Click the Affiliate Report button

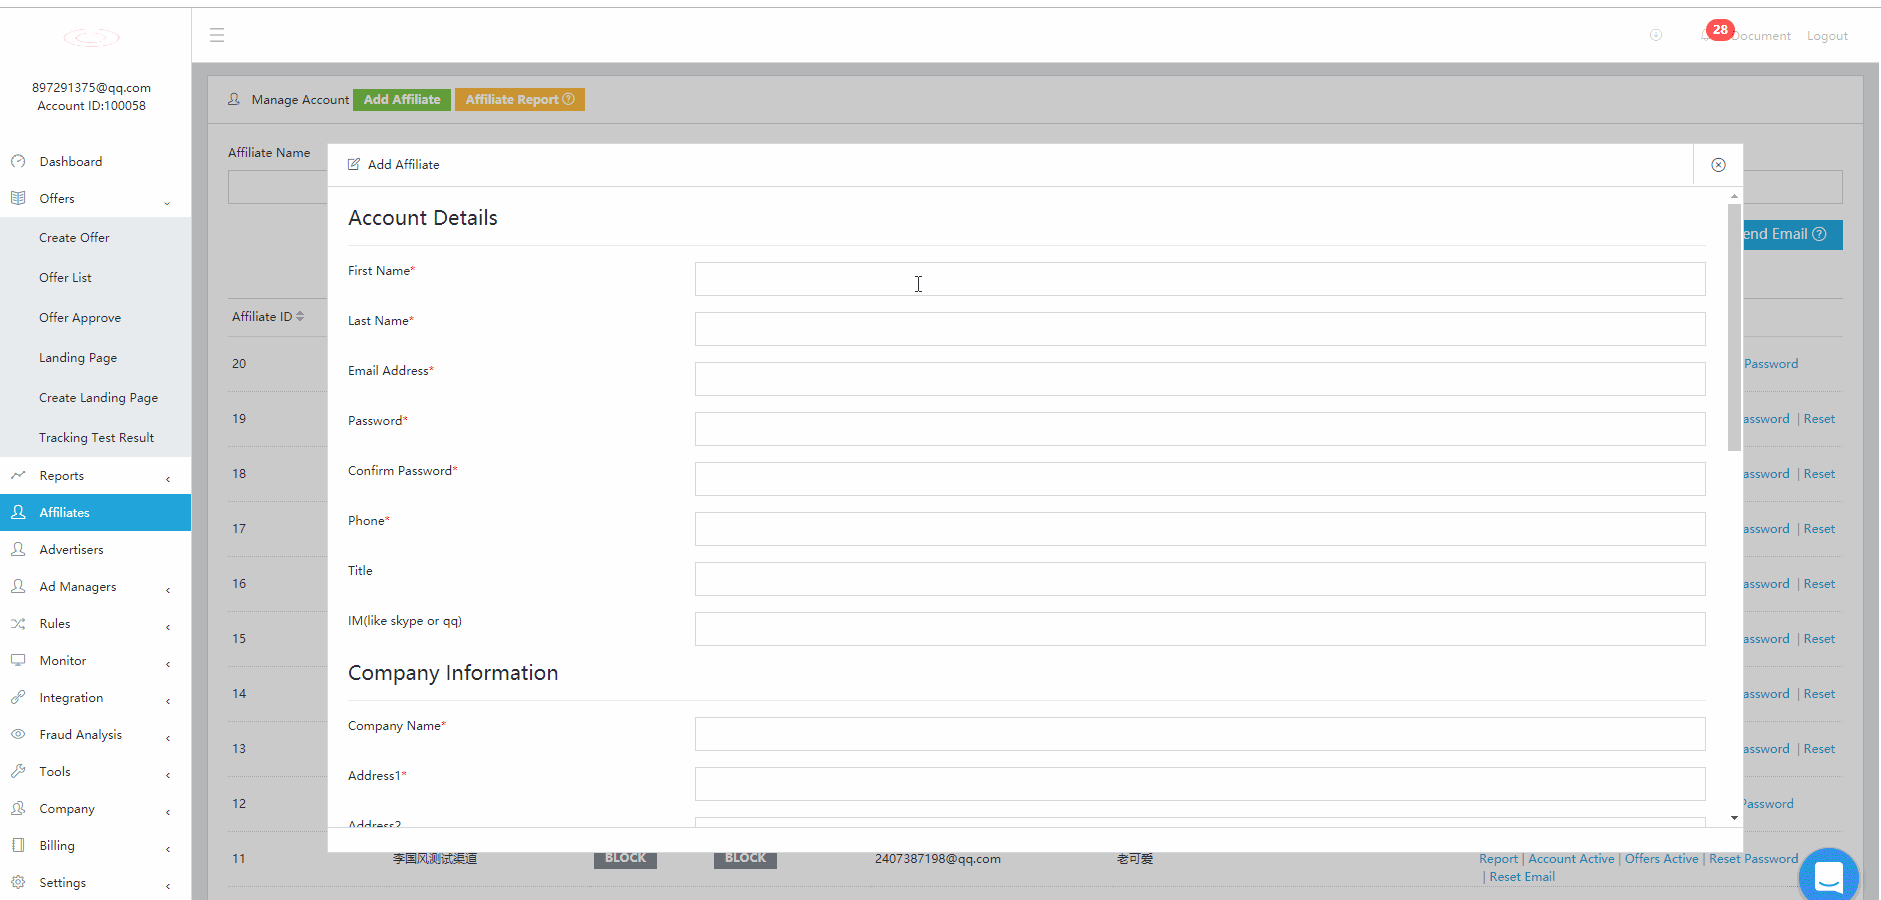click(519, 100)
